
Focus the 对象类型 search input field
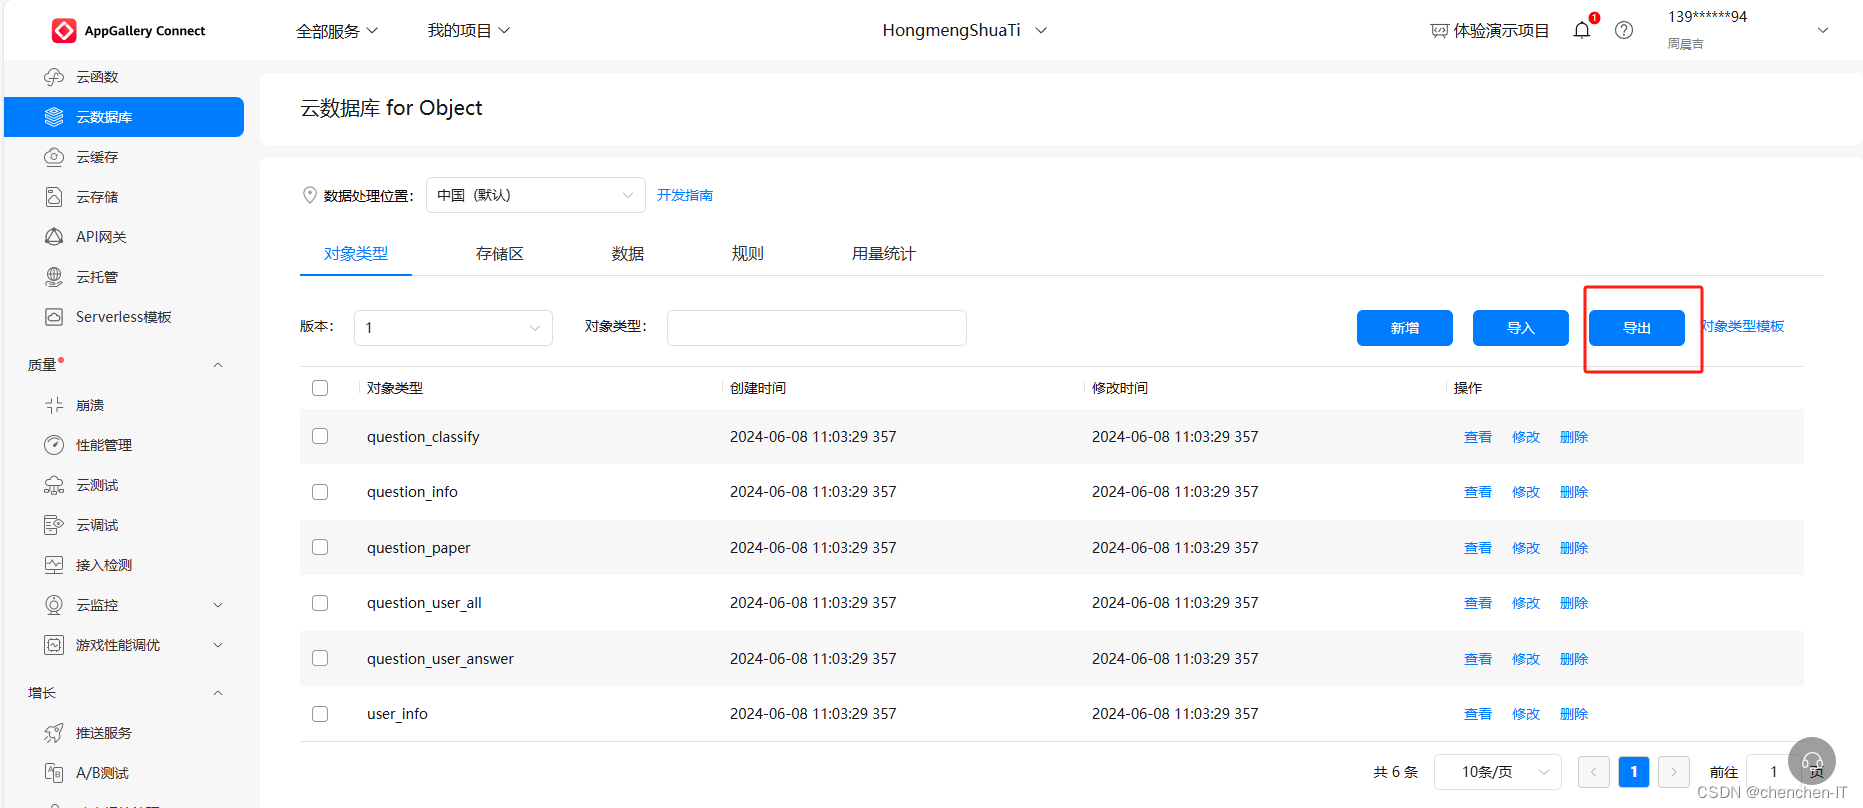click(x=817, y=328)
